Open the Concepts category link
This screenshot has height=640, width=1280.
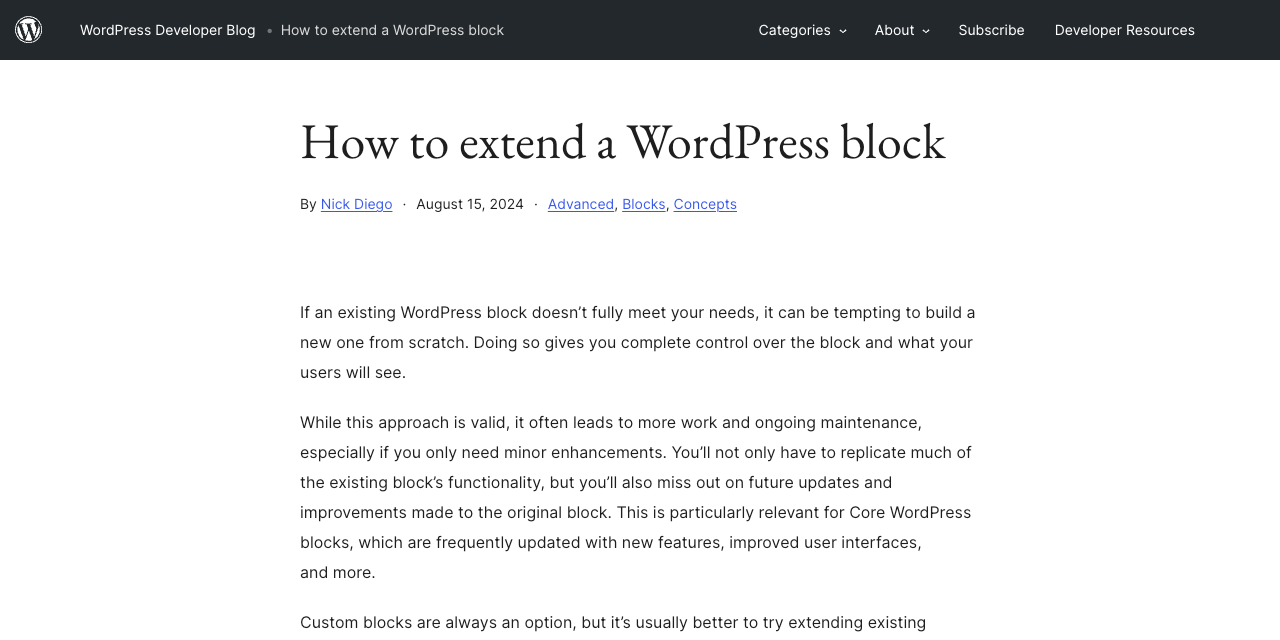pos(705,204)
